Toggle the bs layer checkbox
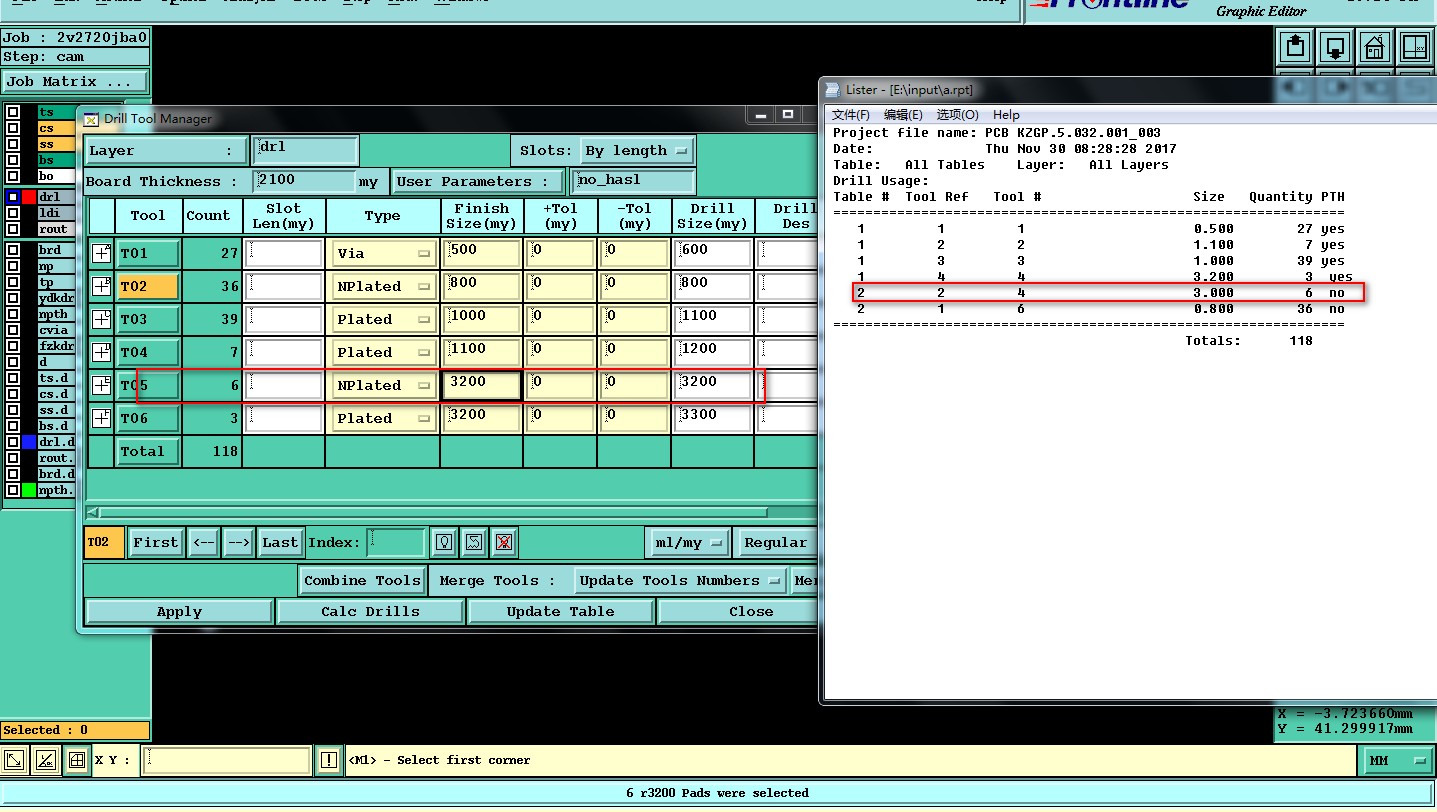Screen dimensions: 1437x812 [13, 161]
